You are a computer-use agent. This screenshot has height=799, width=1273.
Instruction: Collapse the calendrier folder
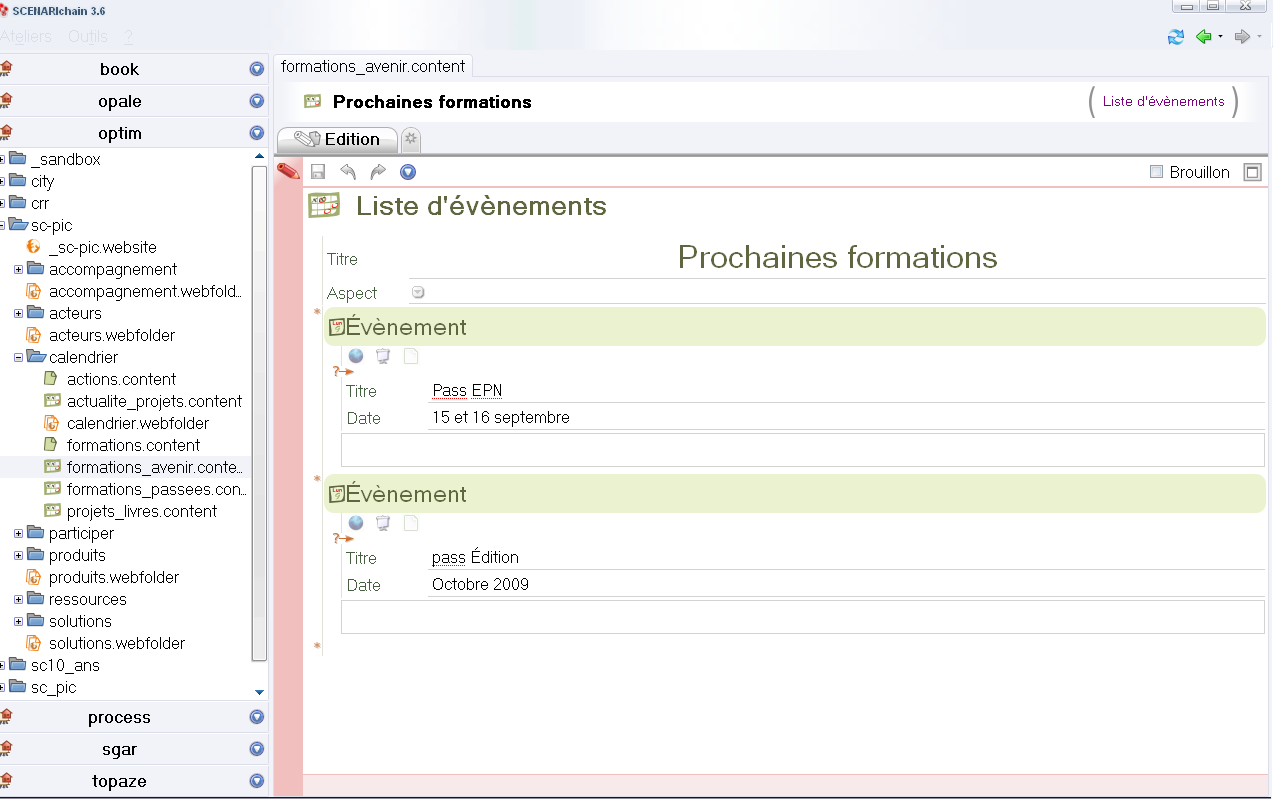coord(18,357)
